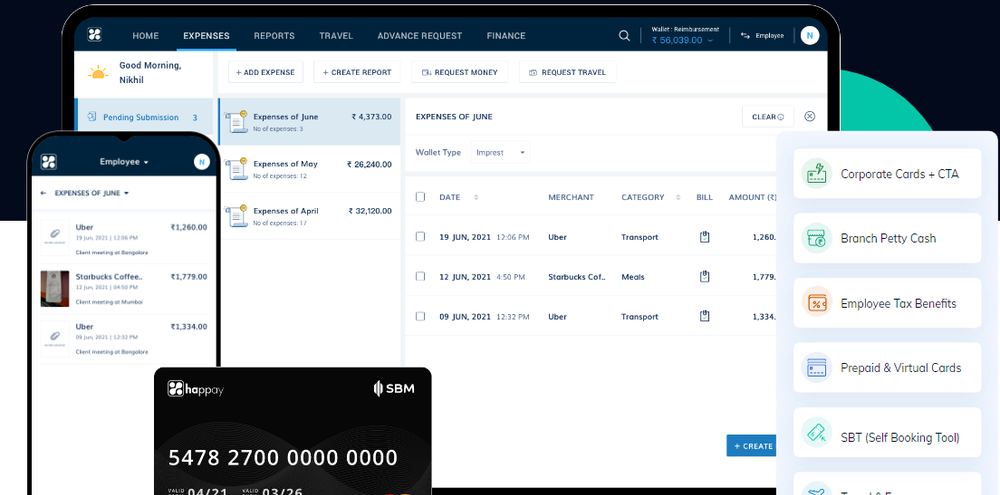Click the N profile avatar in the tablet header

[809, 36]
